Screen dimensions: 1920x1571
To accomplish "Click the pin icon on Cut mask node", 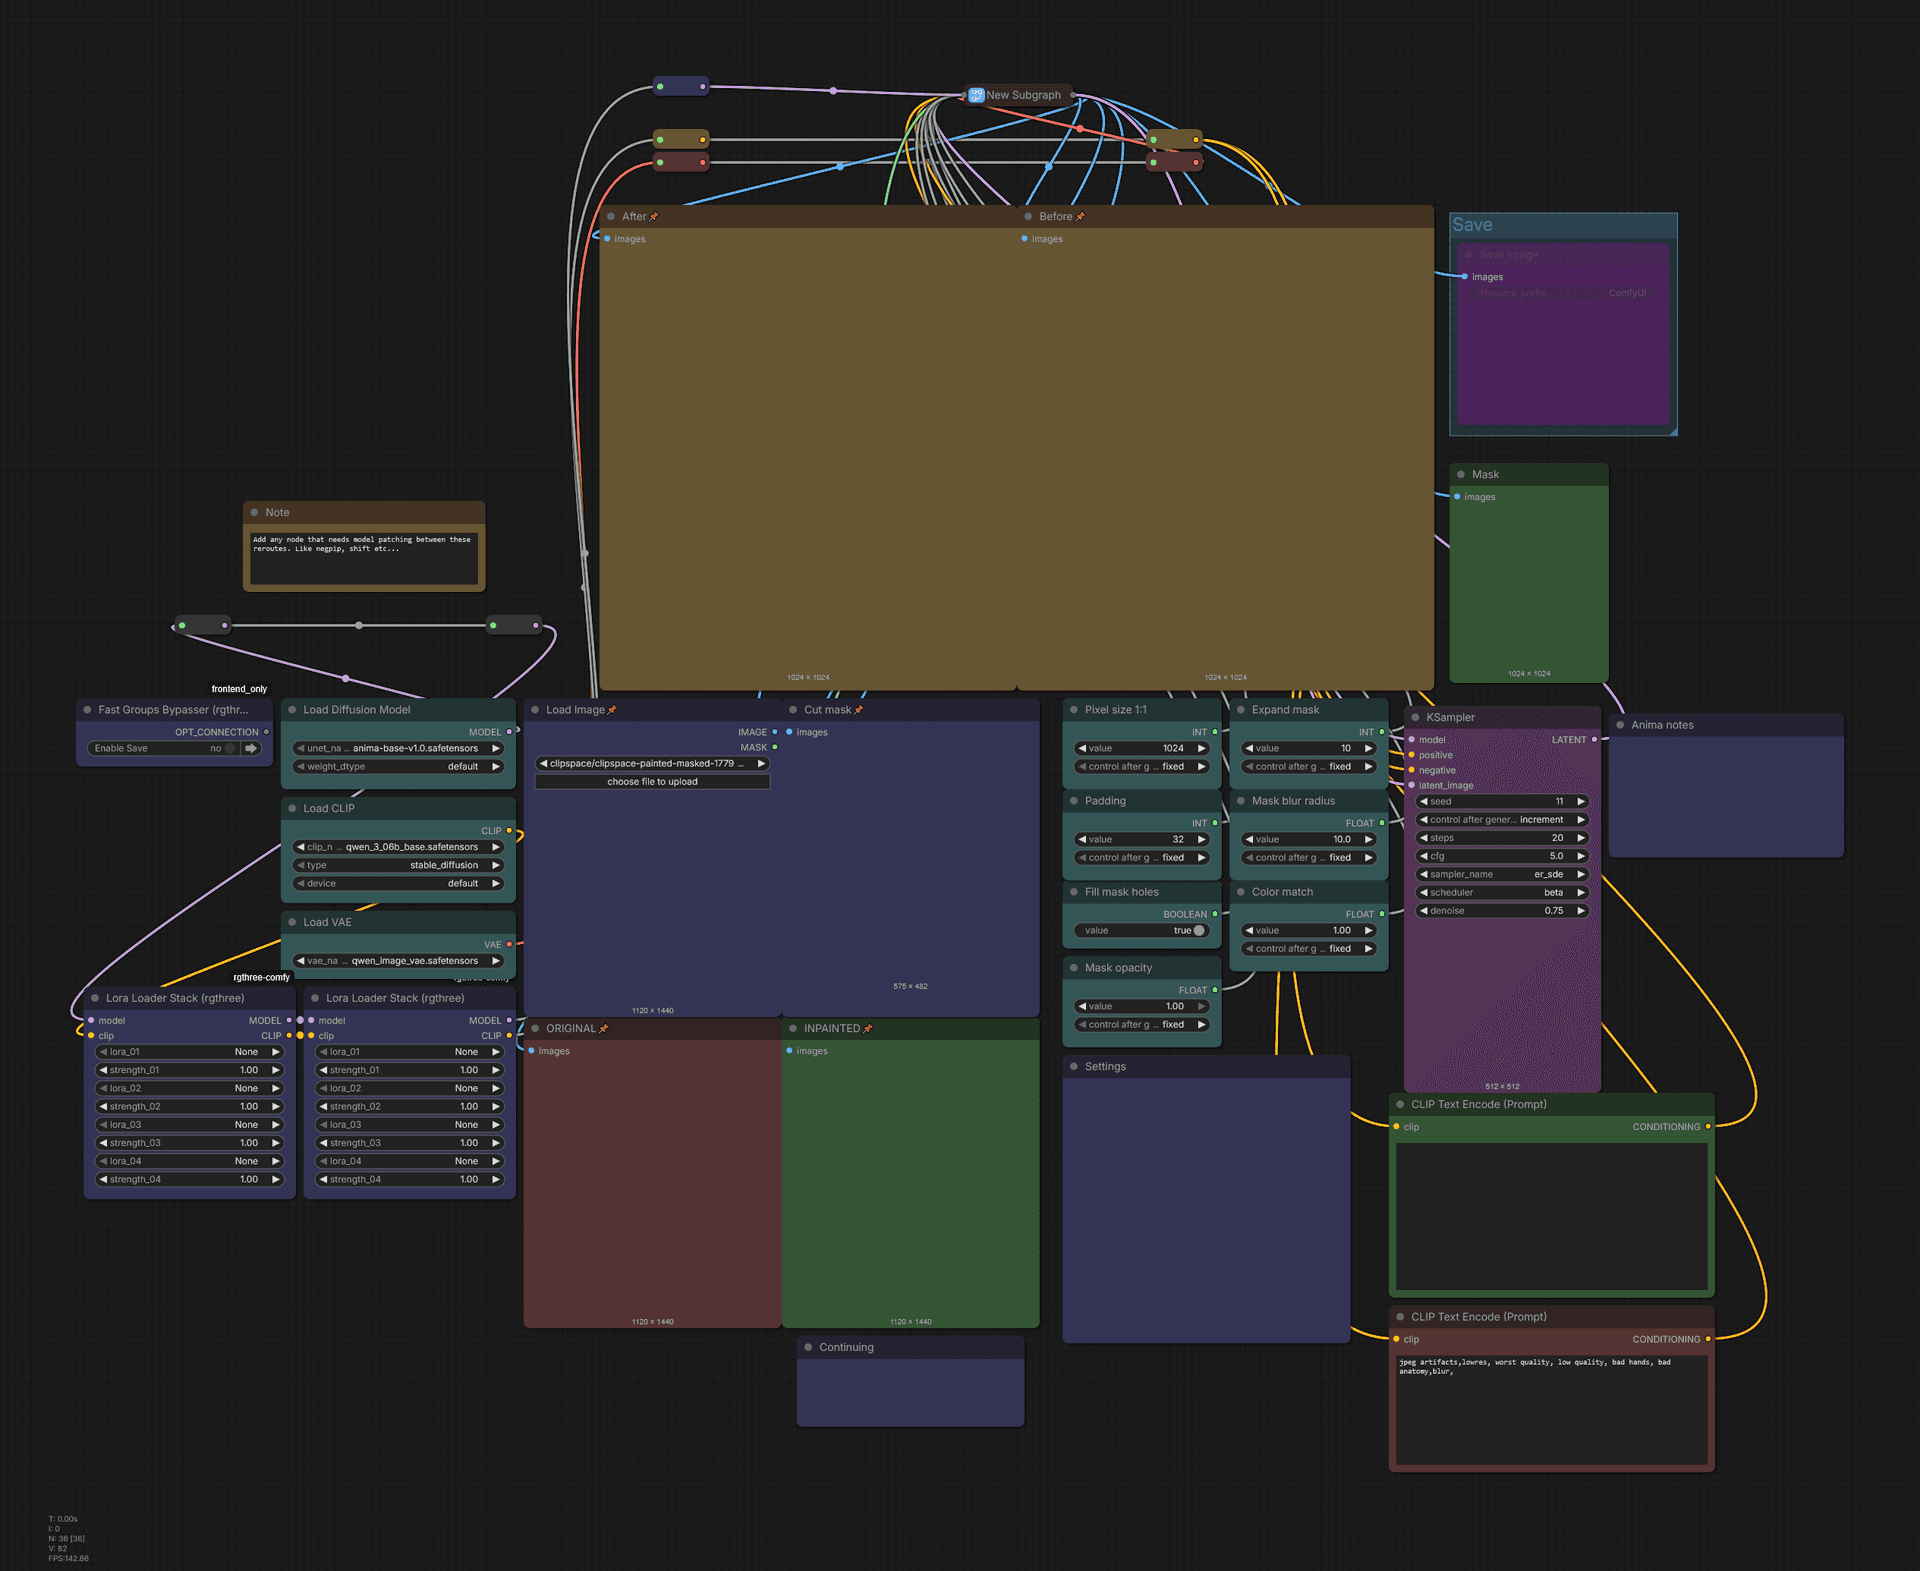I will (x=858, y=710).
